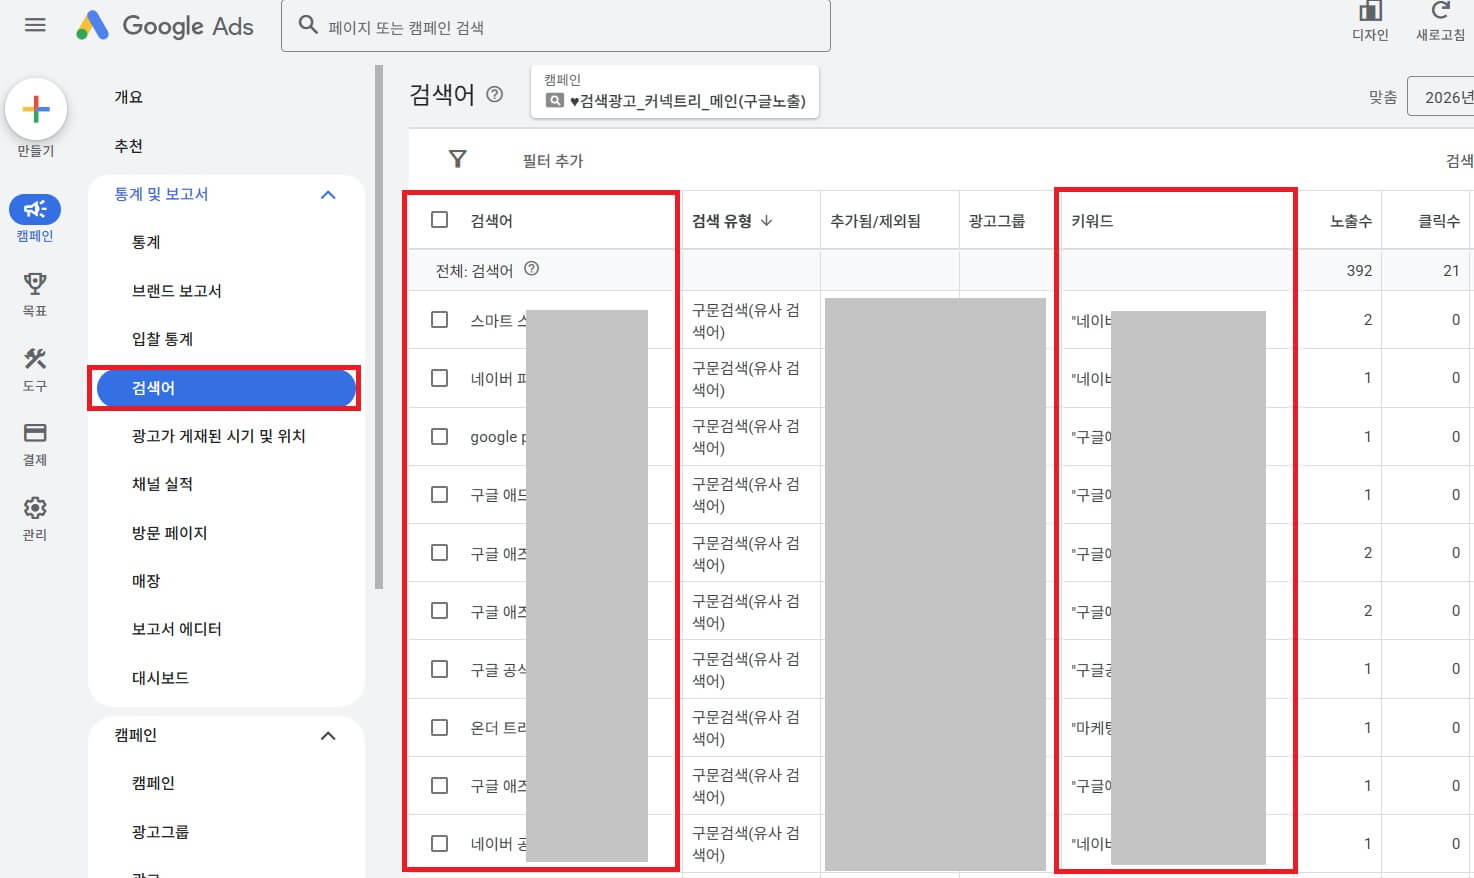Open 캠페인 sub-item under 캠페인 section
The width and height of the screenshot is (1474, 878).
coord(153,783)
